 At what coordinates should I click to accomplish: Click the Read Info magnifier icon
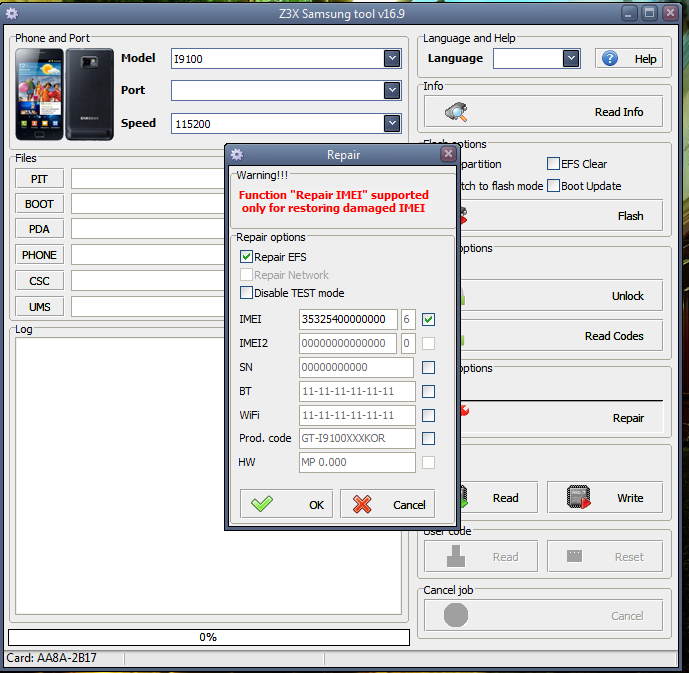click(x=456, y=112)
